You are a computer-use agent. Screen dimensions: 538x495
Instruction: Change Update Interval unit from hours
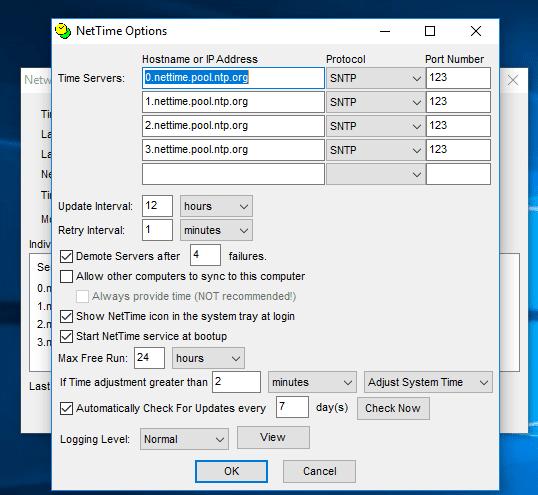pos(216,206)
